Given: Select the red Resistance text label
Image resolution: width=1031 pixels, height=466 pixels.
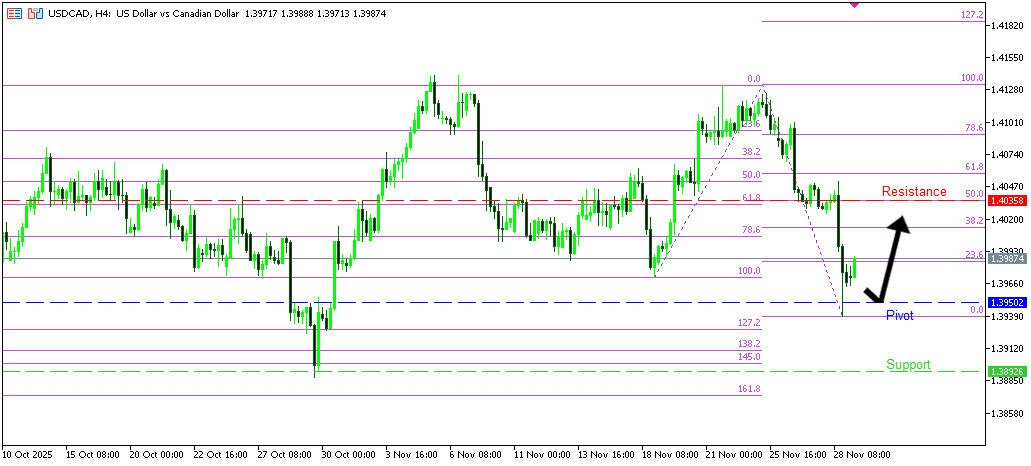Looking at the screenshot, I should click(x=913, y=191).
